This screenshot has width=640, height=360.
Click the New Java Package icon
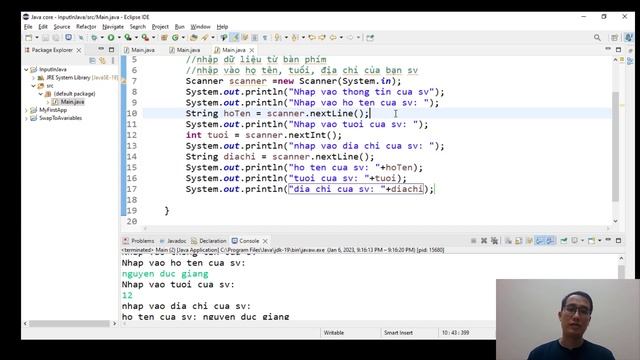(x=164, y=38)
